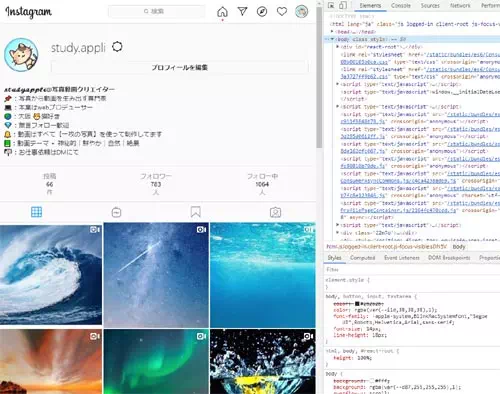This screenshot has height=394, width=500.
Task: Click the #262626 black color swatch
Action: tap(357, 304)
